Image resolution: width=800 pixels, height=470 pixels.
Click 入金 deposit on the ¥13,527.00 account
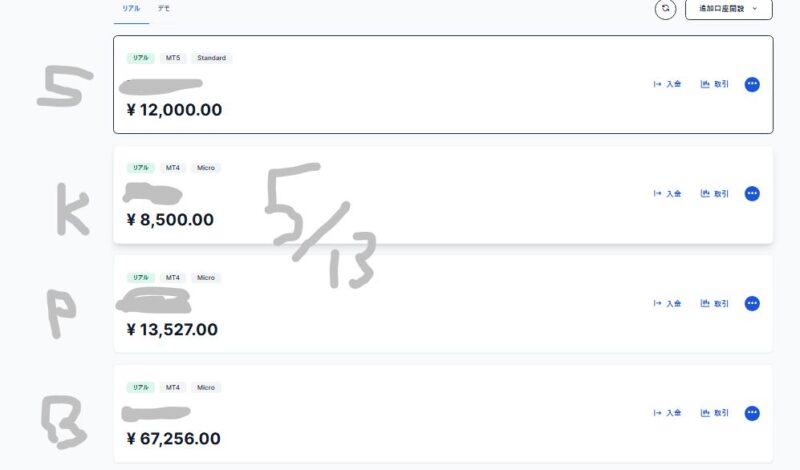(667, 304)
